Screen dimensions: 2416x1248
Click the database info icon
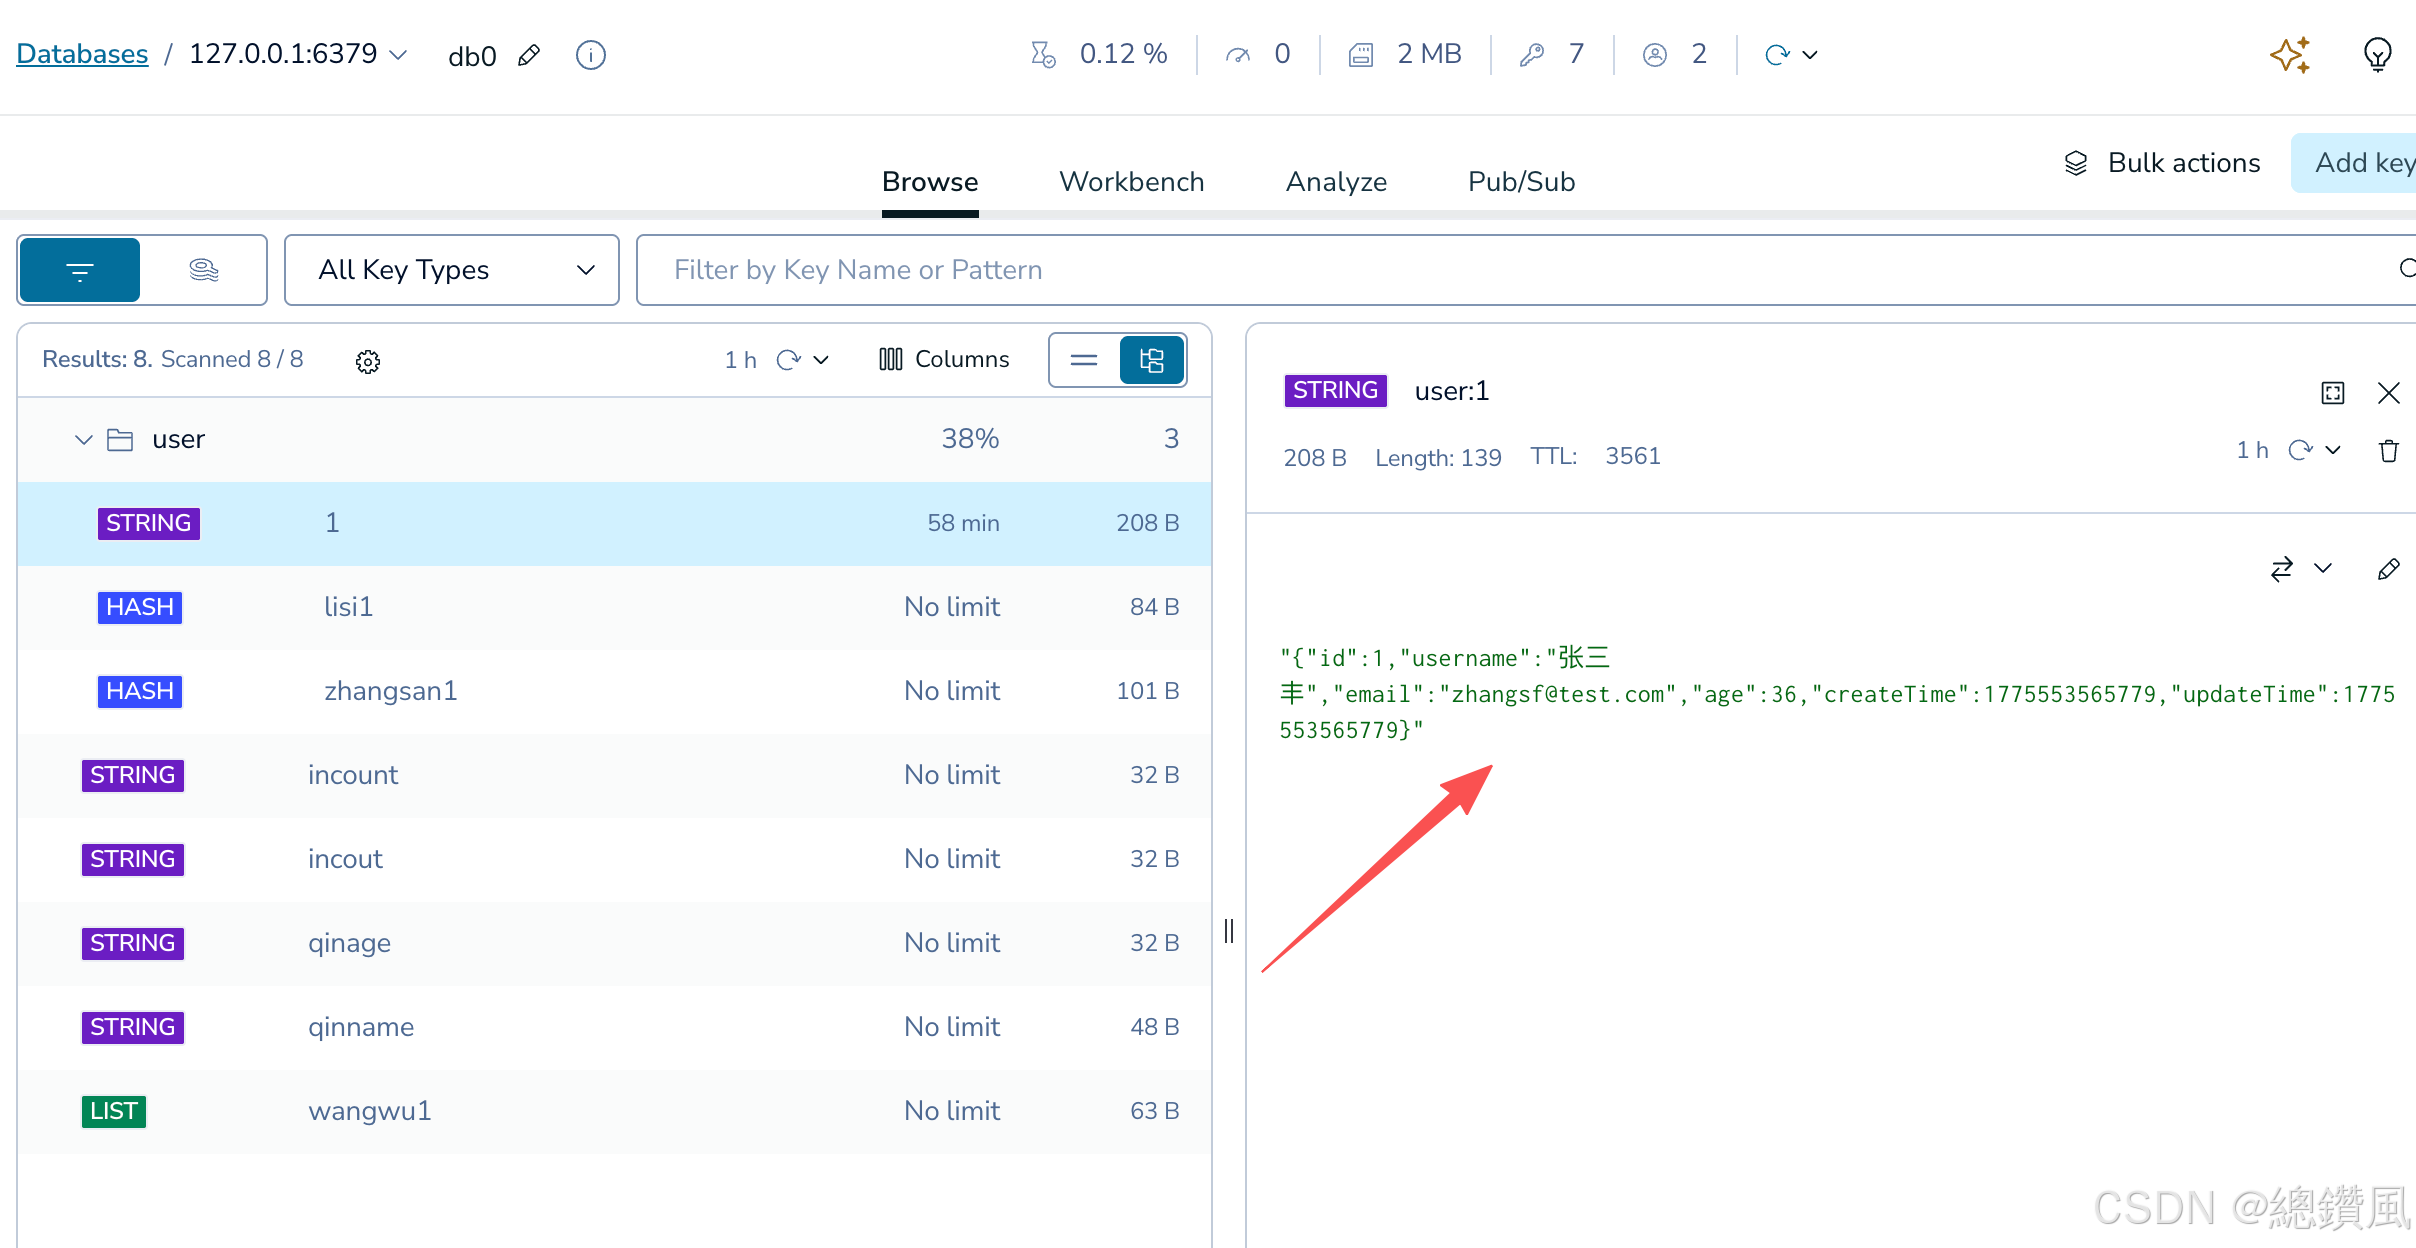click(591, 55)
